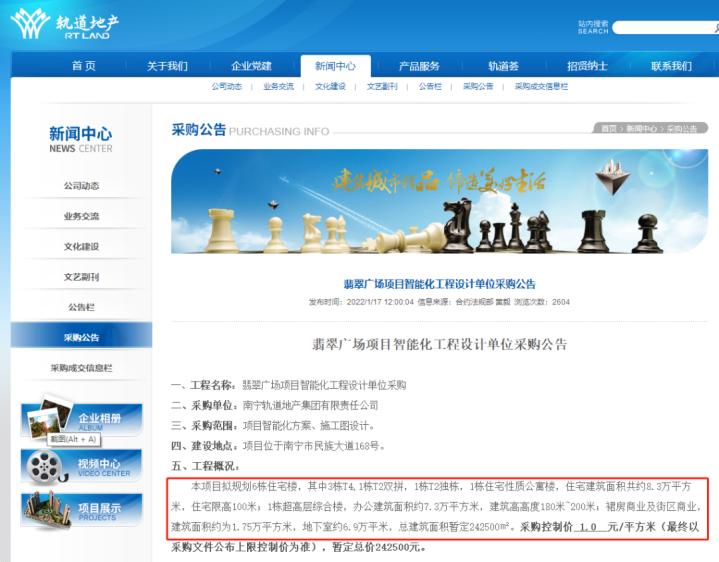The image size is (719, 562).
Task: Open the 首页 navigation tab
Action: (83, 66)
